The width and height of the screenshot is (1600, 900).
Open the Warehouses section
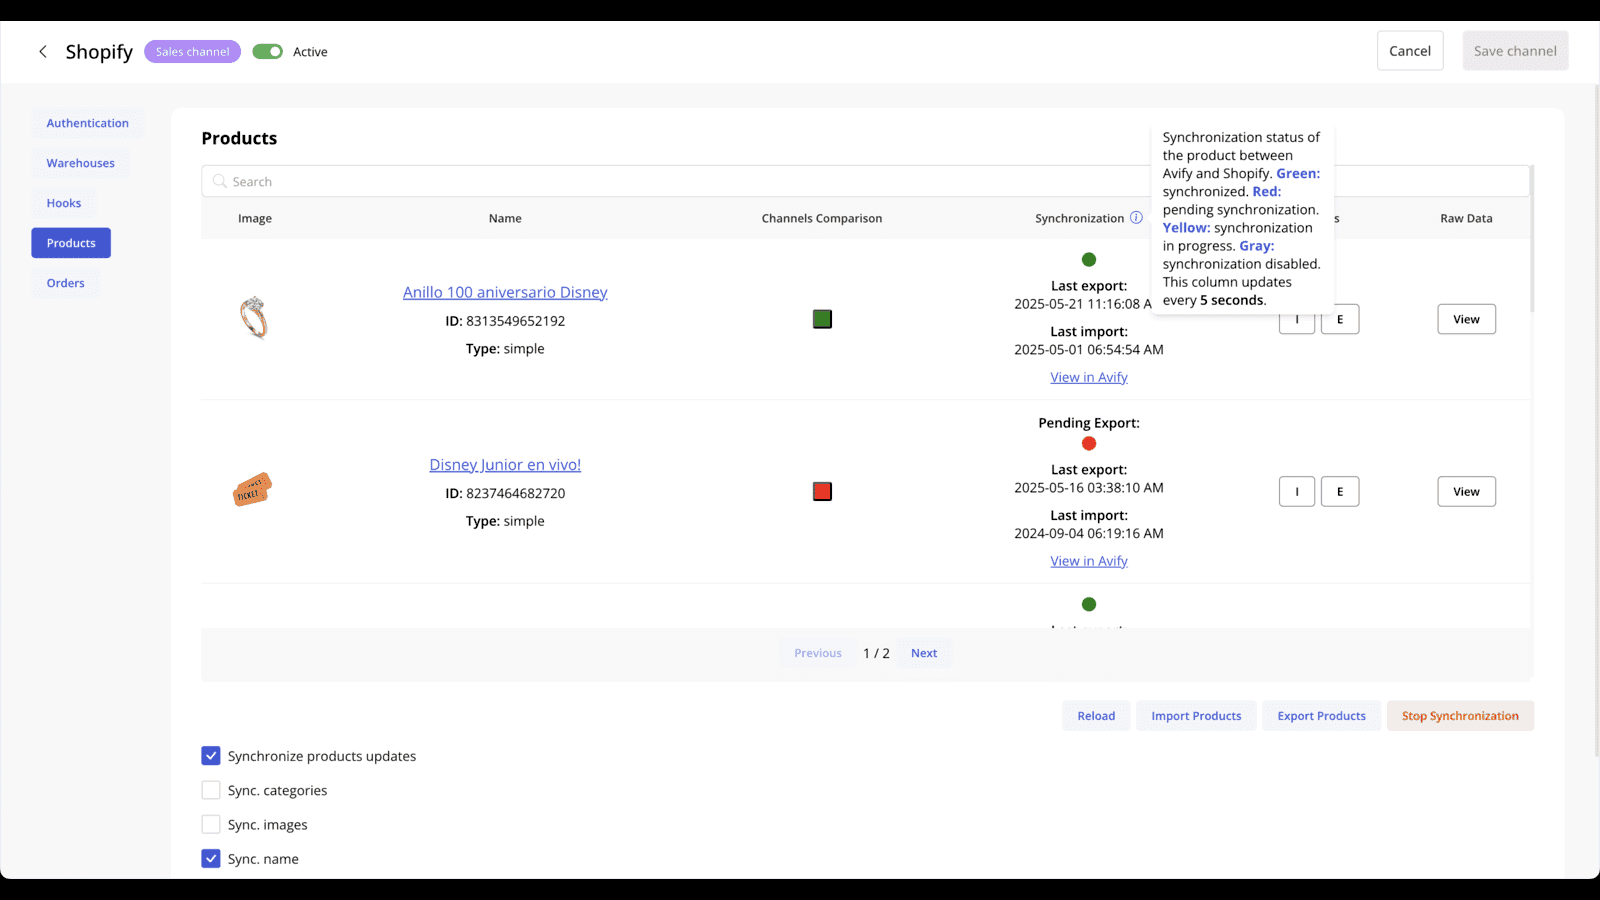point(80,163)
